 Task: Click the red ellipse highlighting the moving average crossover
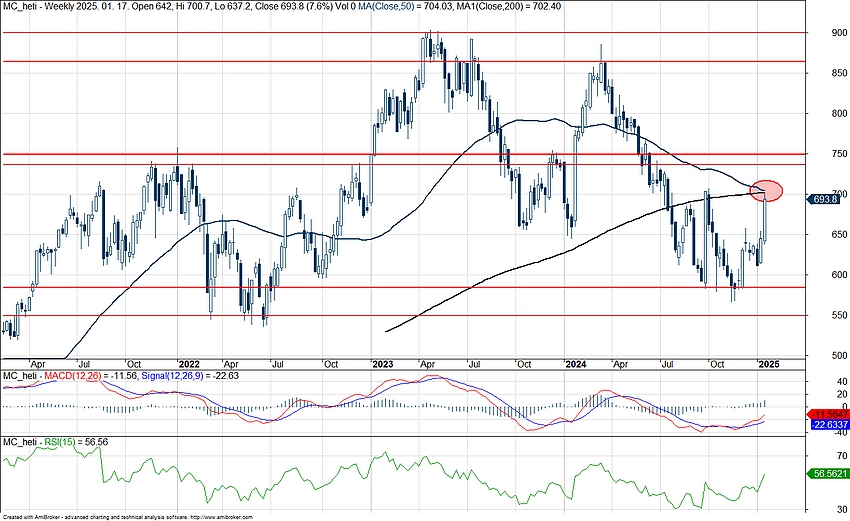765,190
